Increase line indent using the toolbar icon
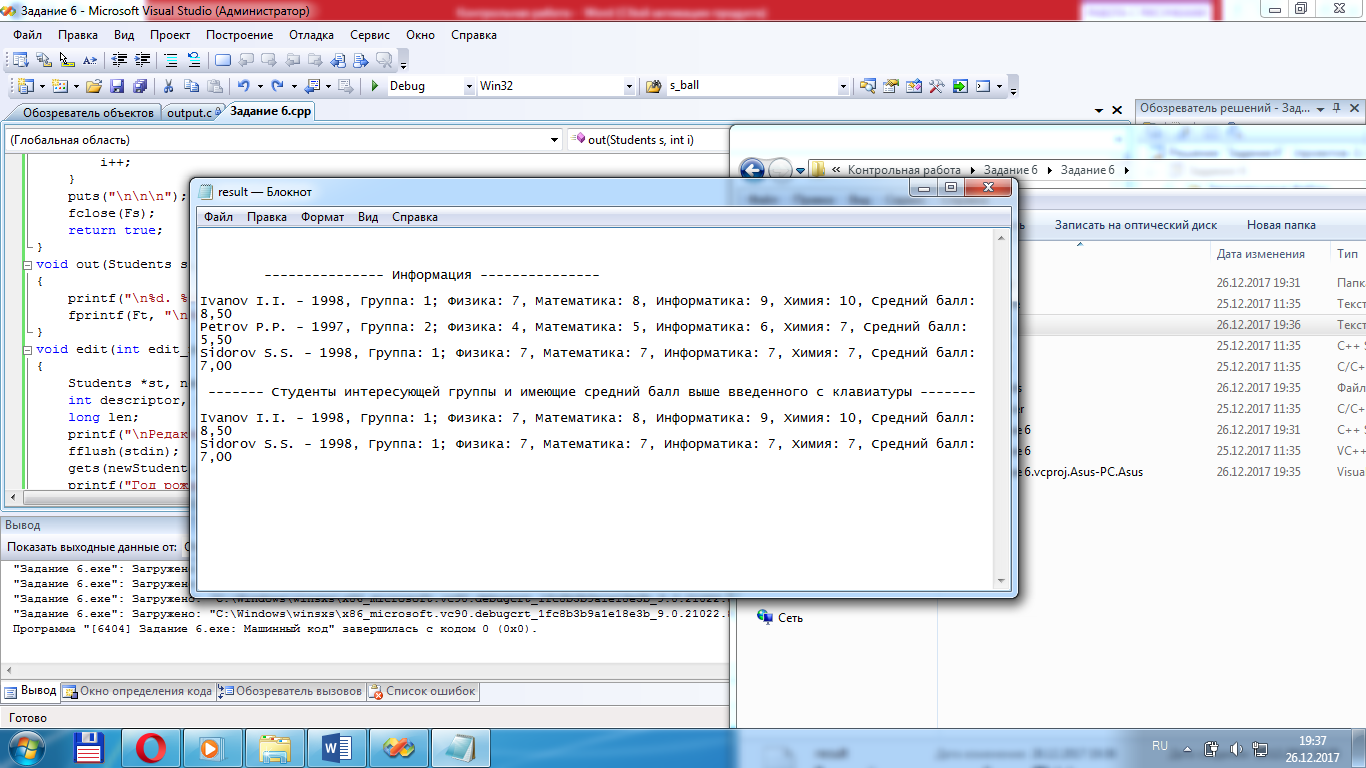The height and width of the screenshot is (768, 1366). click(x=142, y=60)
